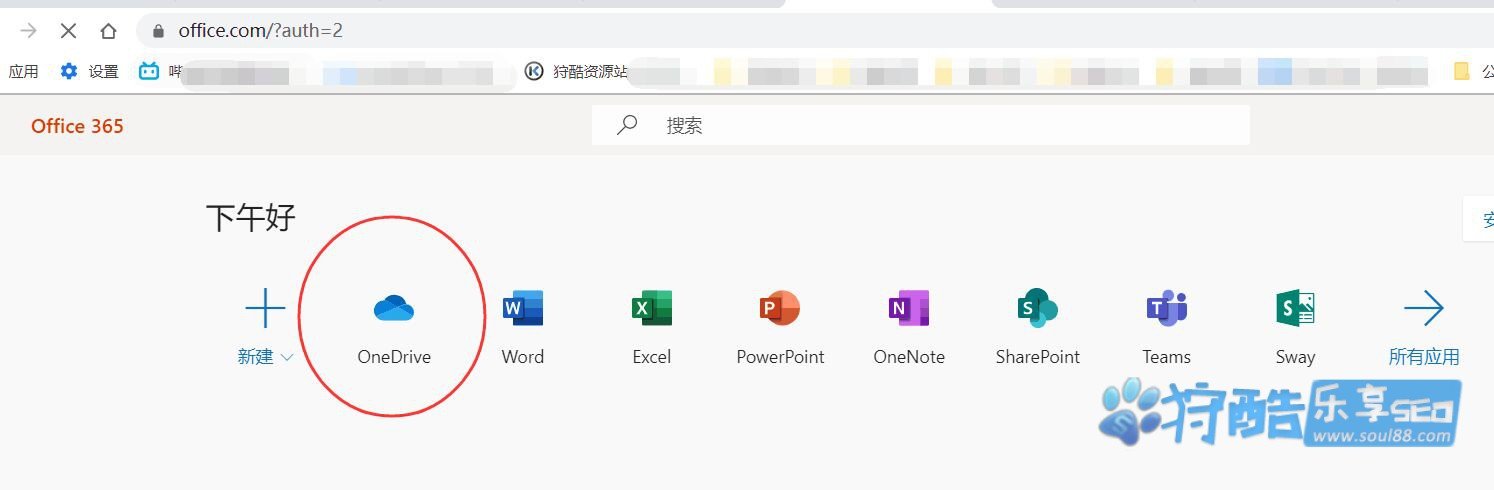Launch the Teams app icon
The height and width of the screenshot is (490, 1494).
point(1166,309)
